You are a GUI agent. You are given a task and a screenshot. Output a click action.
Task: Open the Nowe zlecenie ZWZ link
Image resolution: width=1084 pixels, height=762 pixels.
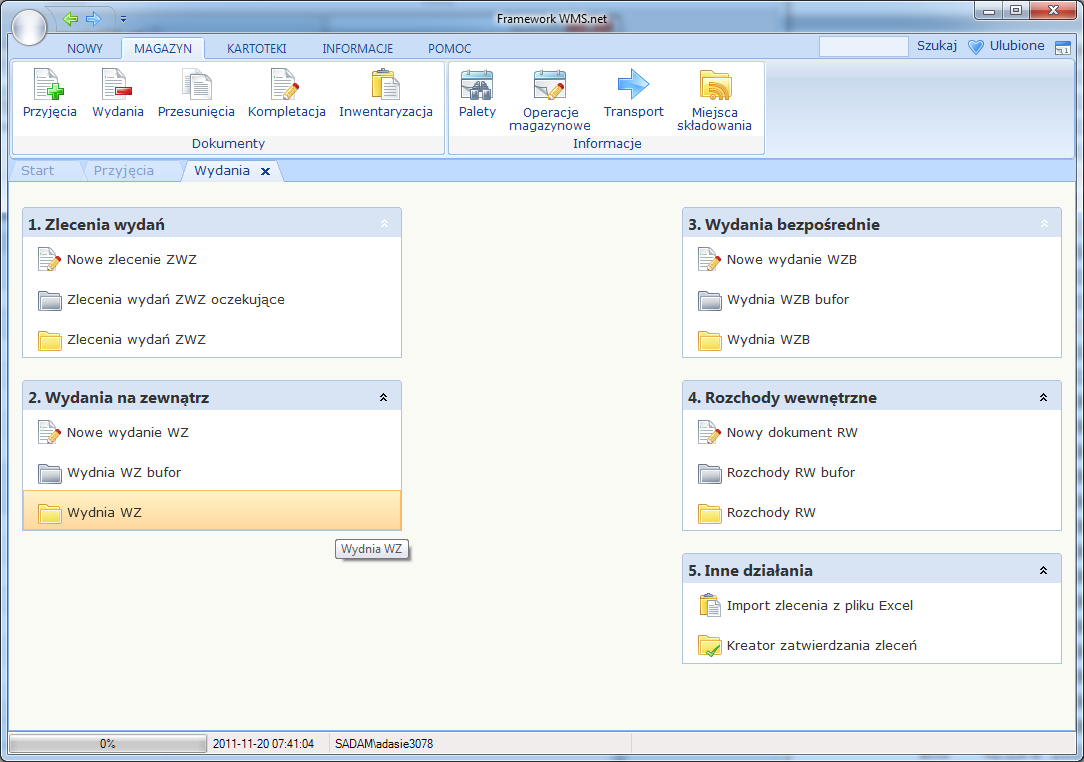click(x=131, y=260)
